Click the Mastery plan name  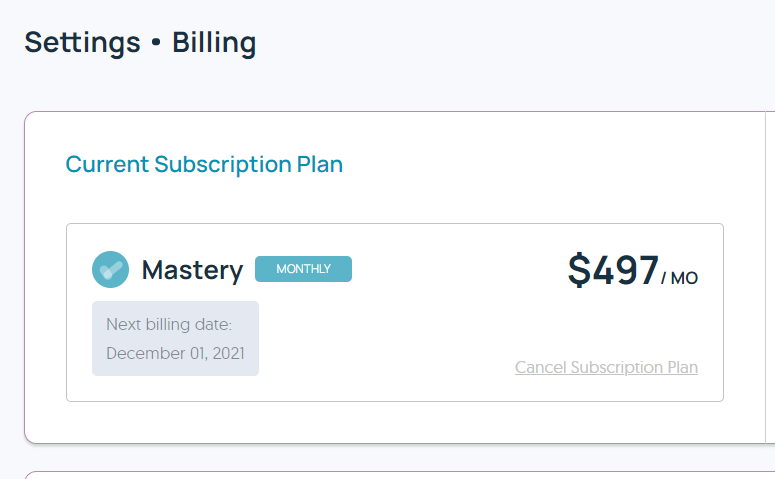(x=192, y=270)
